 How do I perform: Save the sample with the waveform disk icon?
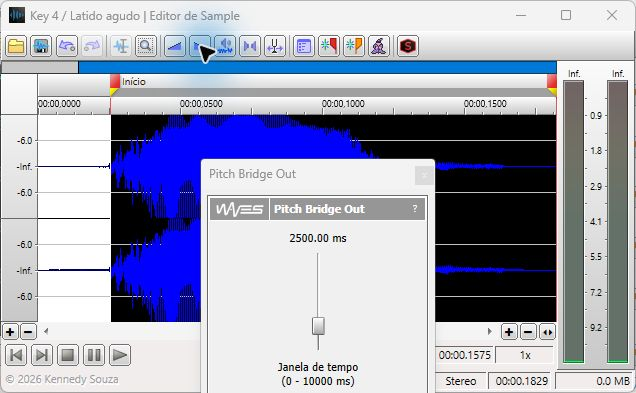(x=41, y=46)
